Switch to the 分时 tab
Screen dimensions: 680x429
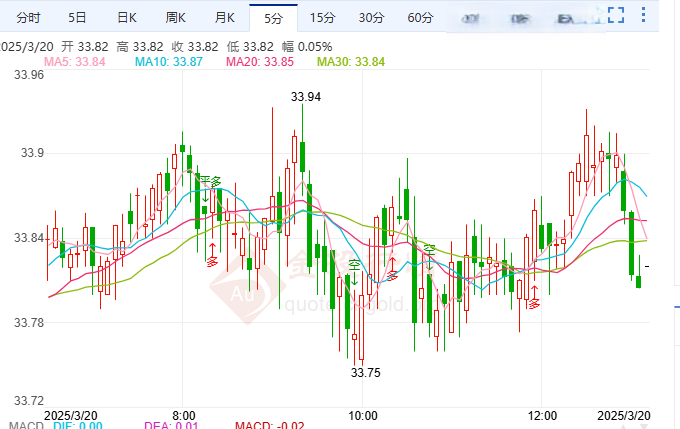point(28,18)
